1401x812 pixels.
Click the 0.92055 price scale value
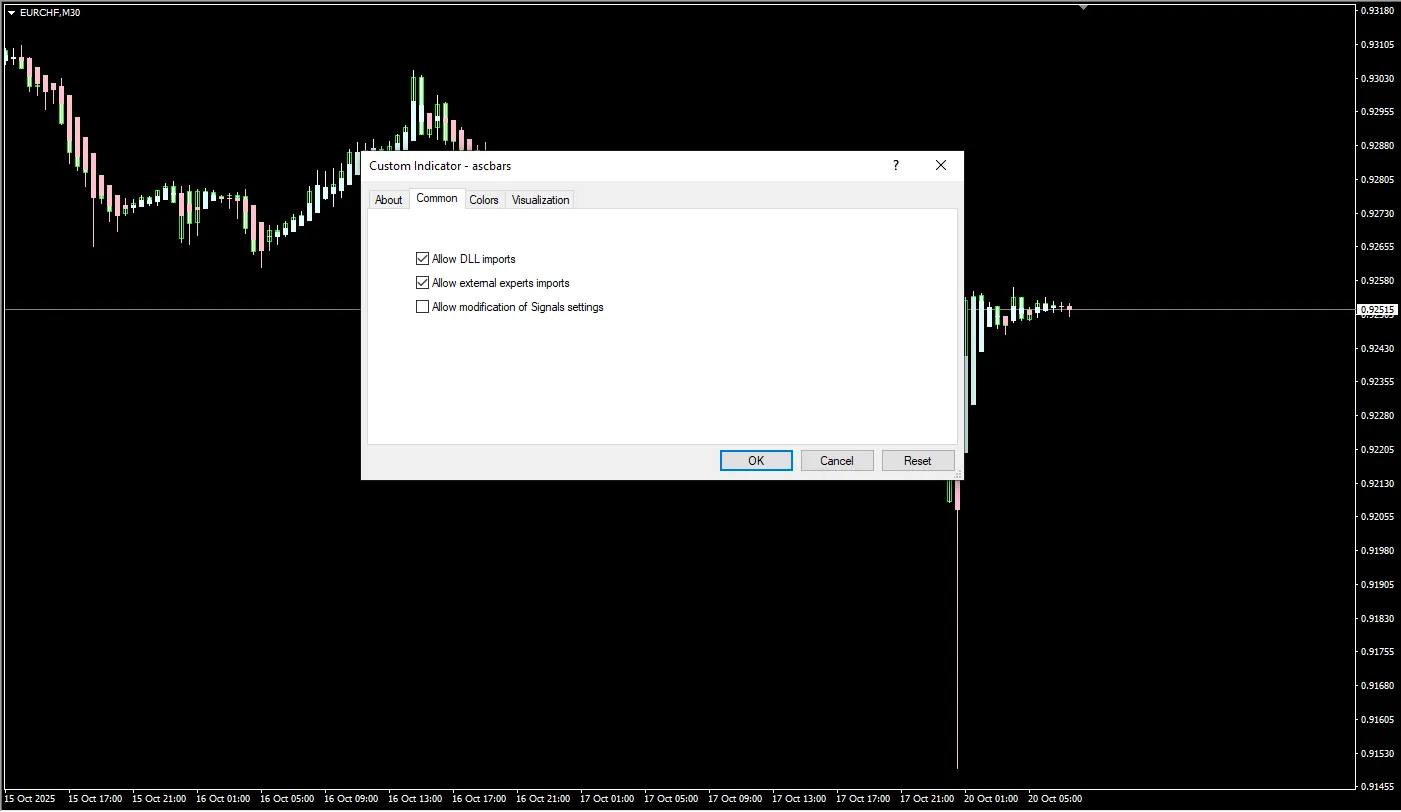point(1379,517)
